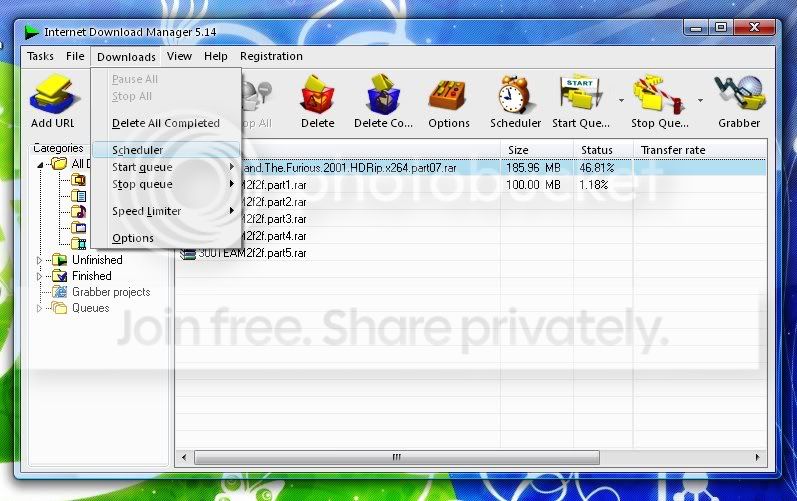Click the Stop Queue toolbar icon
Screen dimensions: 797x501
pos(659,95)
